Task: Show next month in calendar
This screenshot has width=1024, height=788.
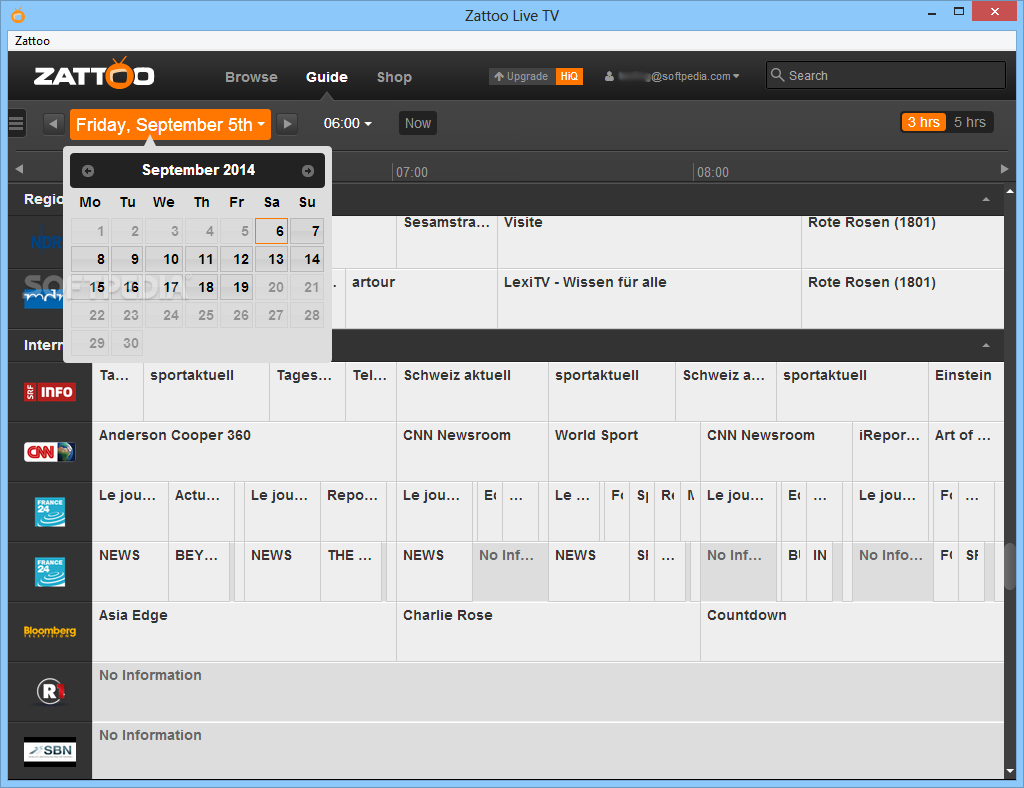Action: 308,170
